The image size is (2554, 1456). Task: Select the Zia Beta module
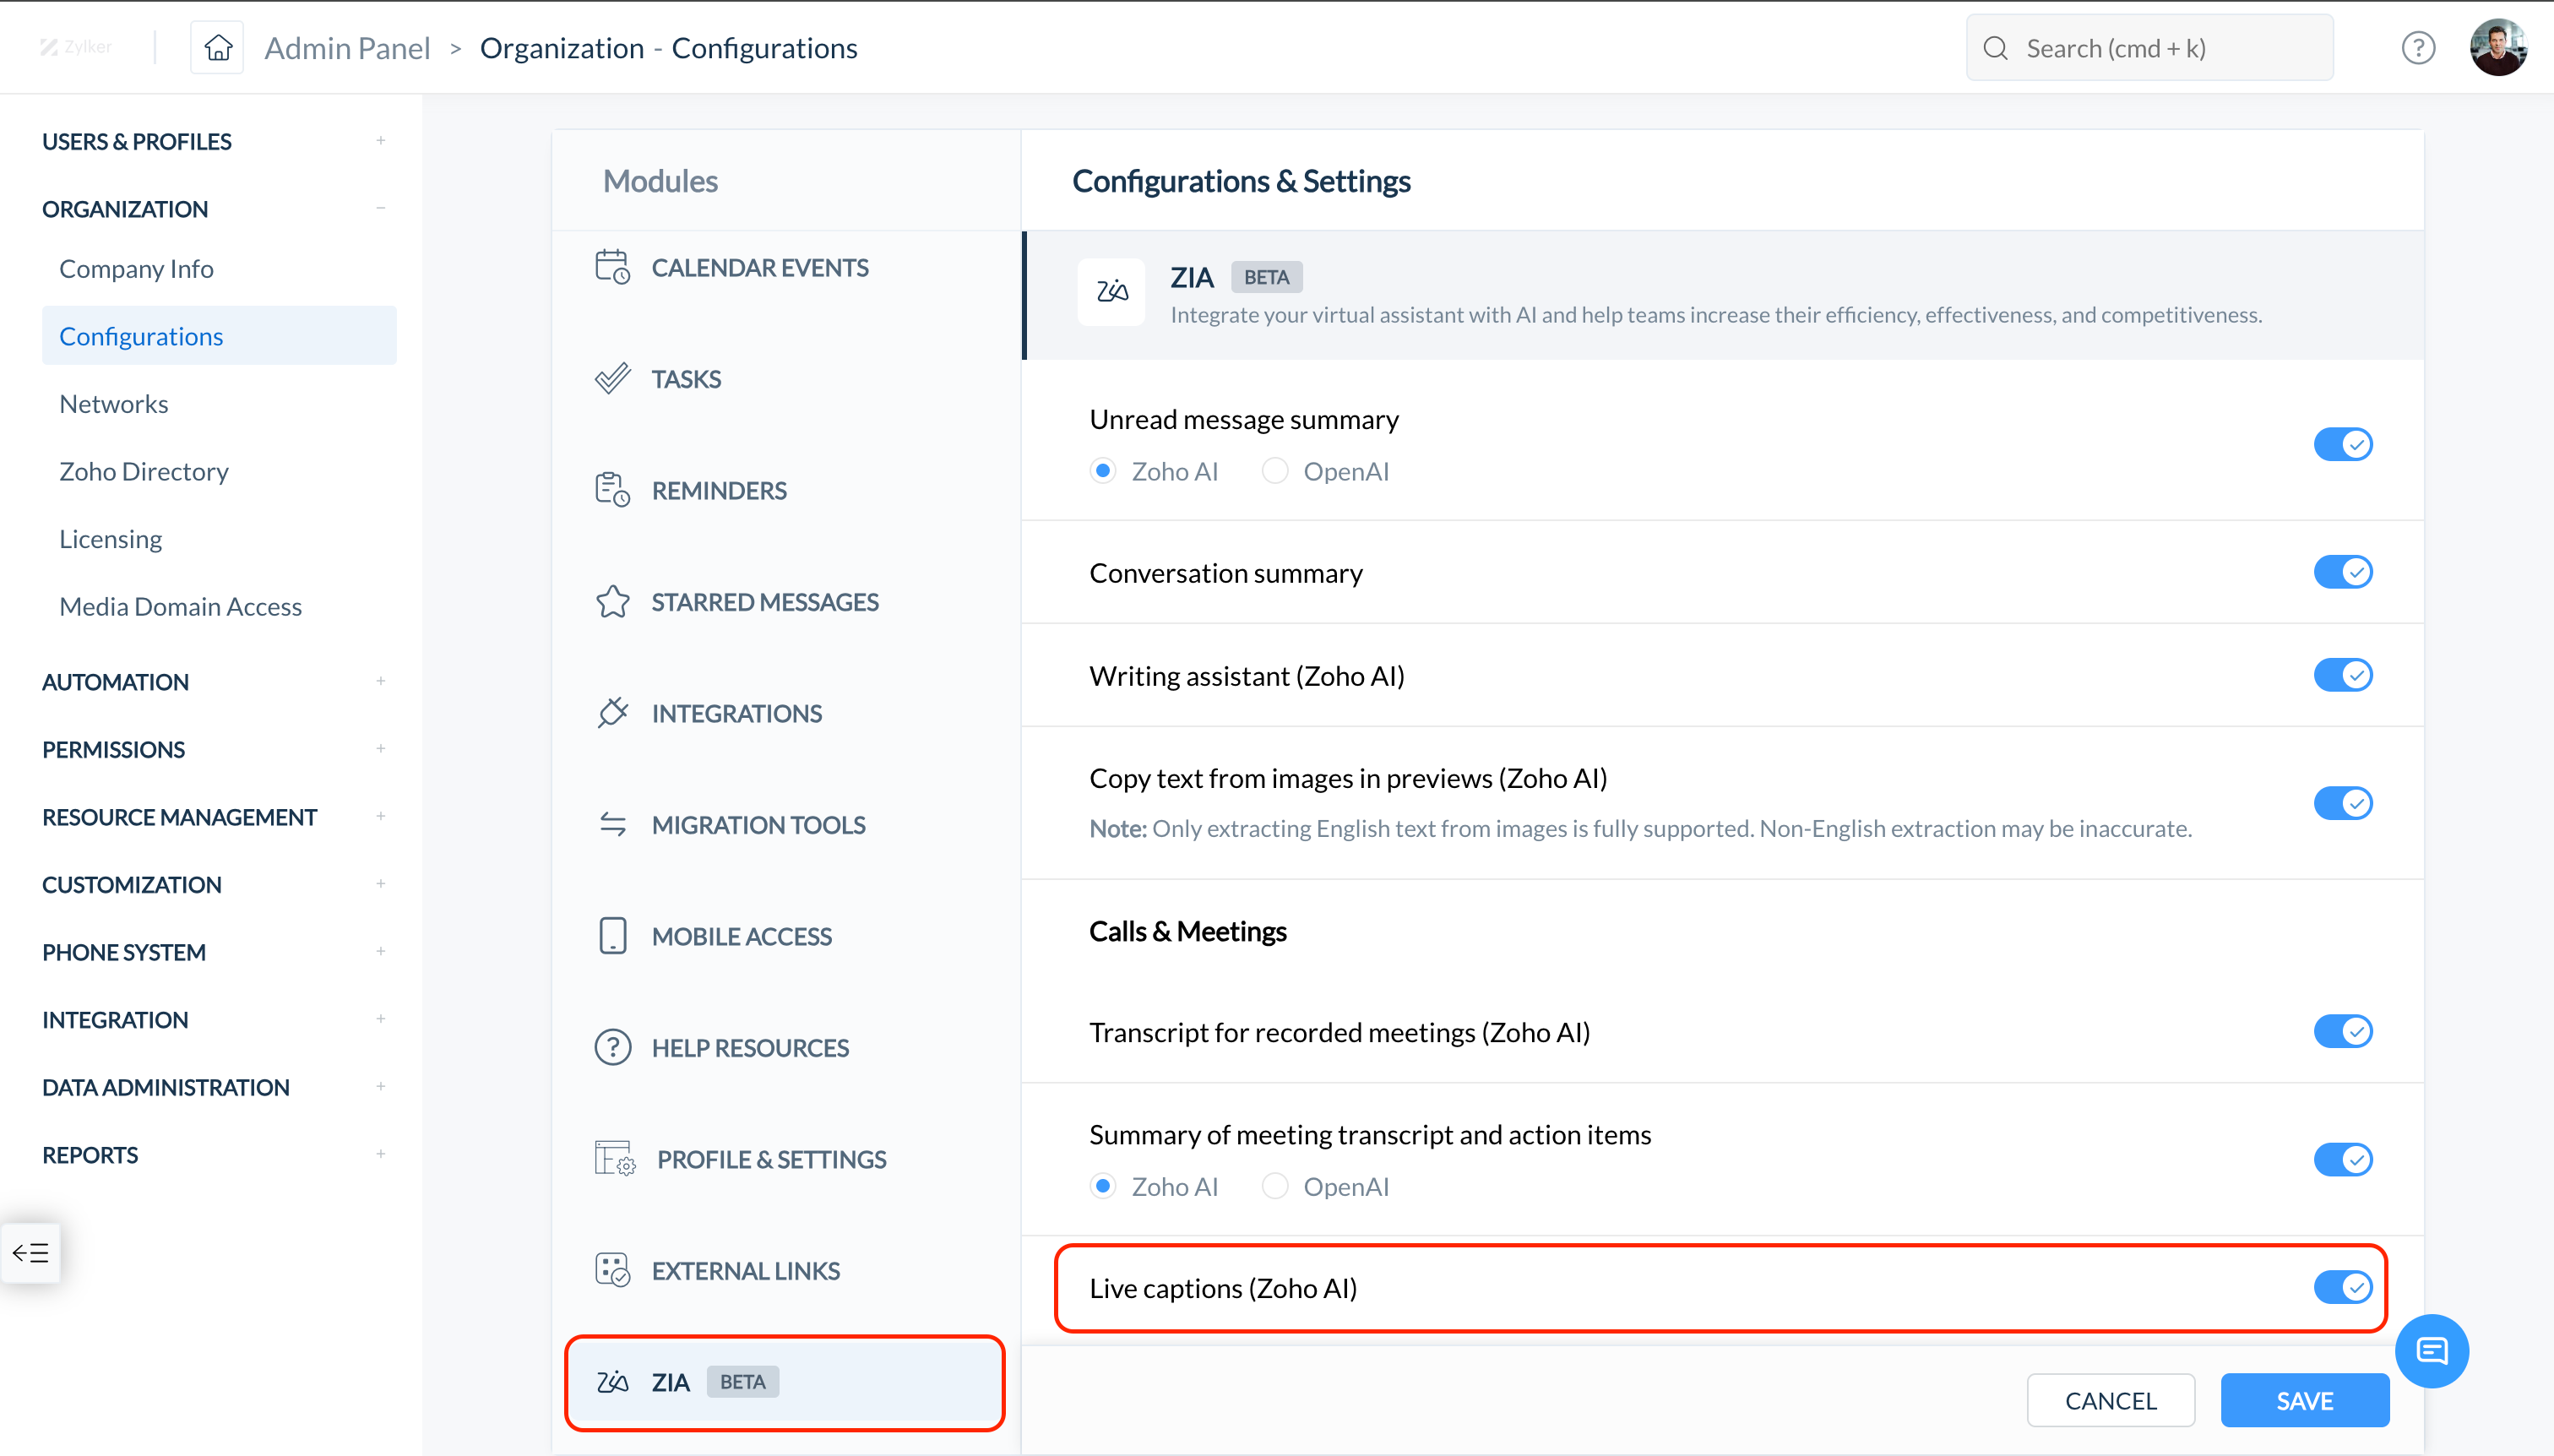pyautogui.click(x=785, y=1382)
